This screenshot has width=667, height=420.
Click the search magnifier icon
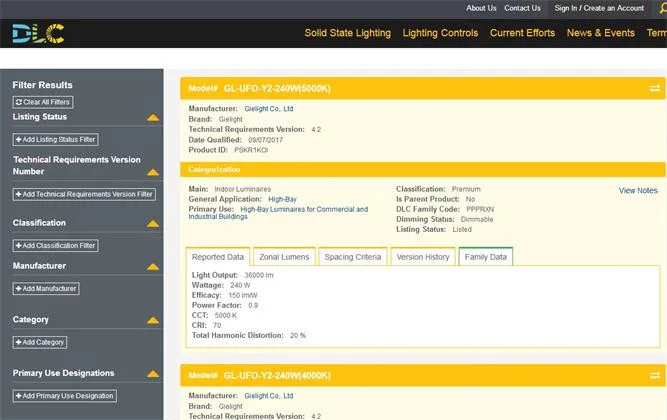pos(661,8)
